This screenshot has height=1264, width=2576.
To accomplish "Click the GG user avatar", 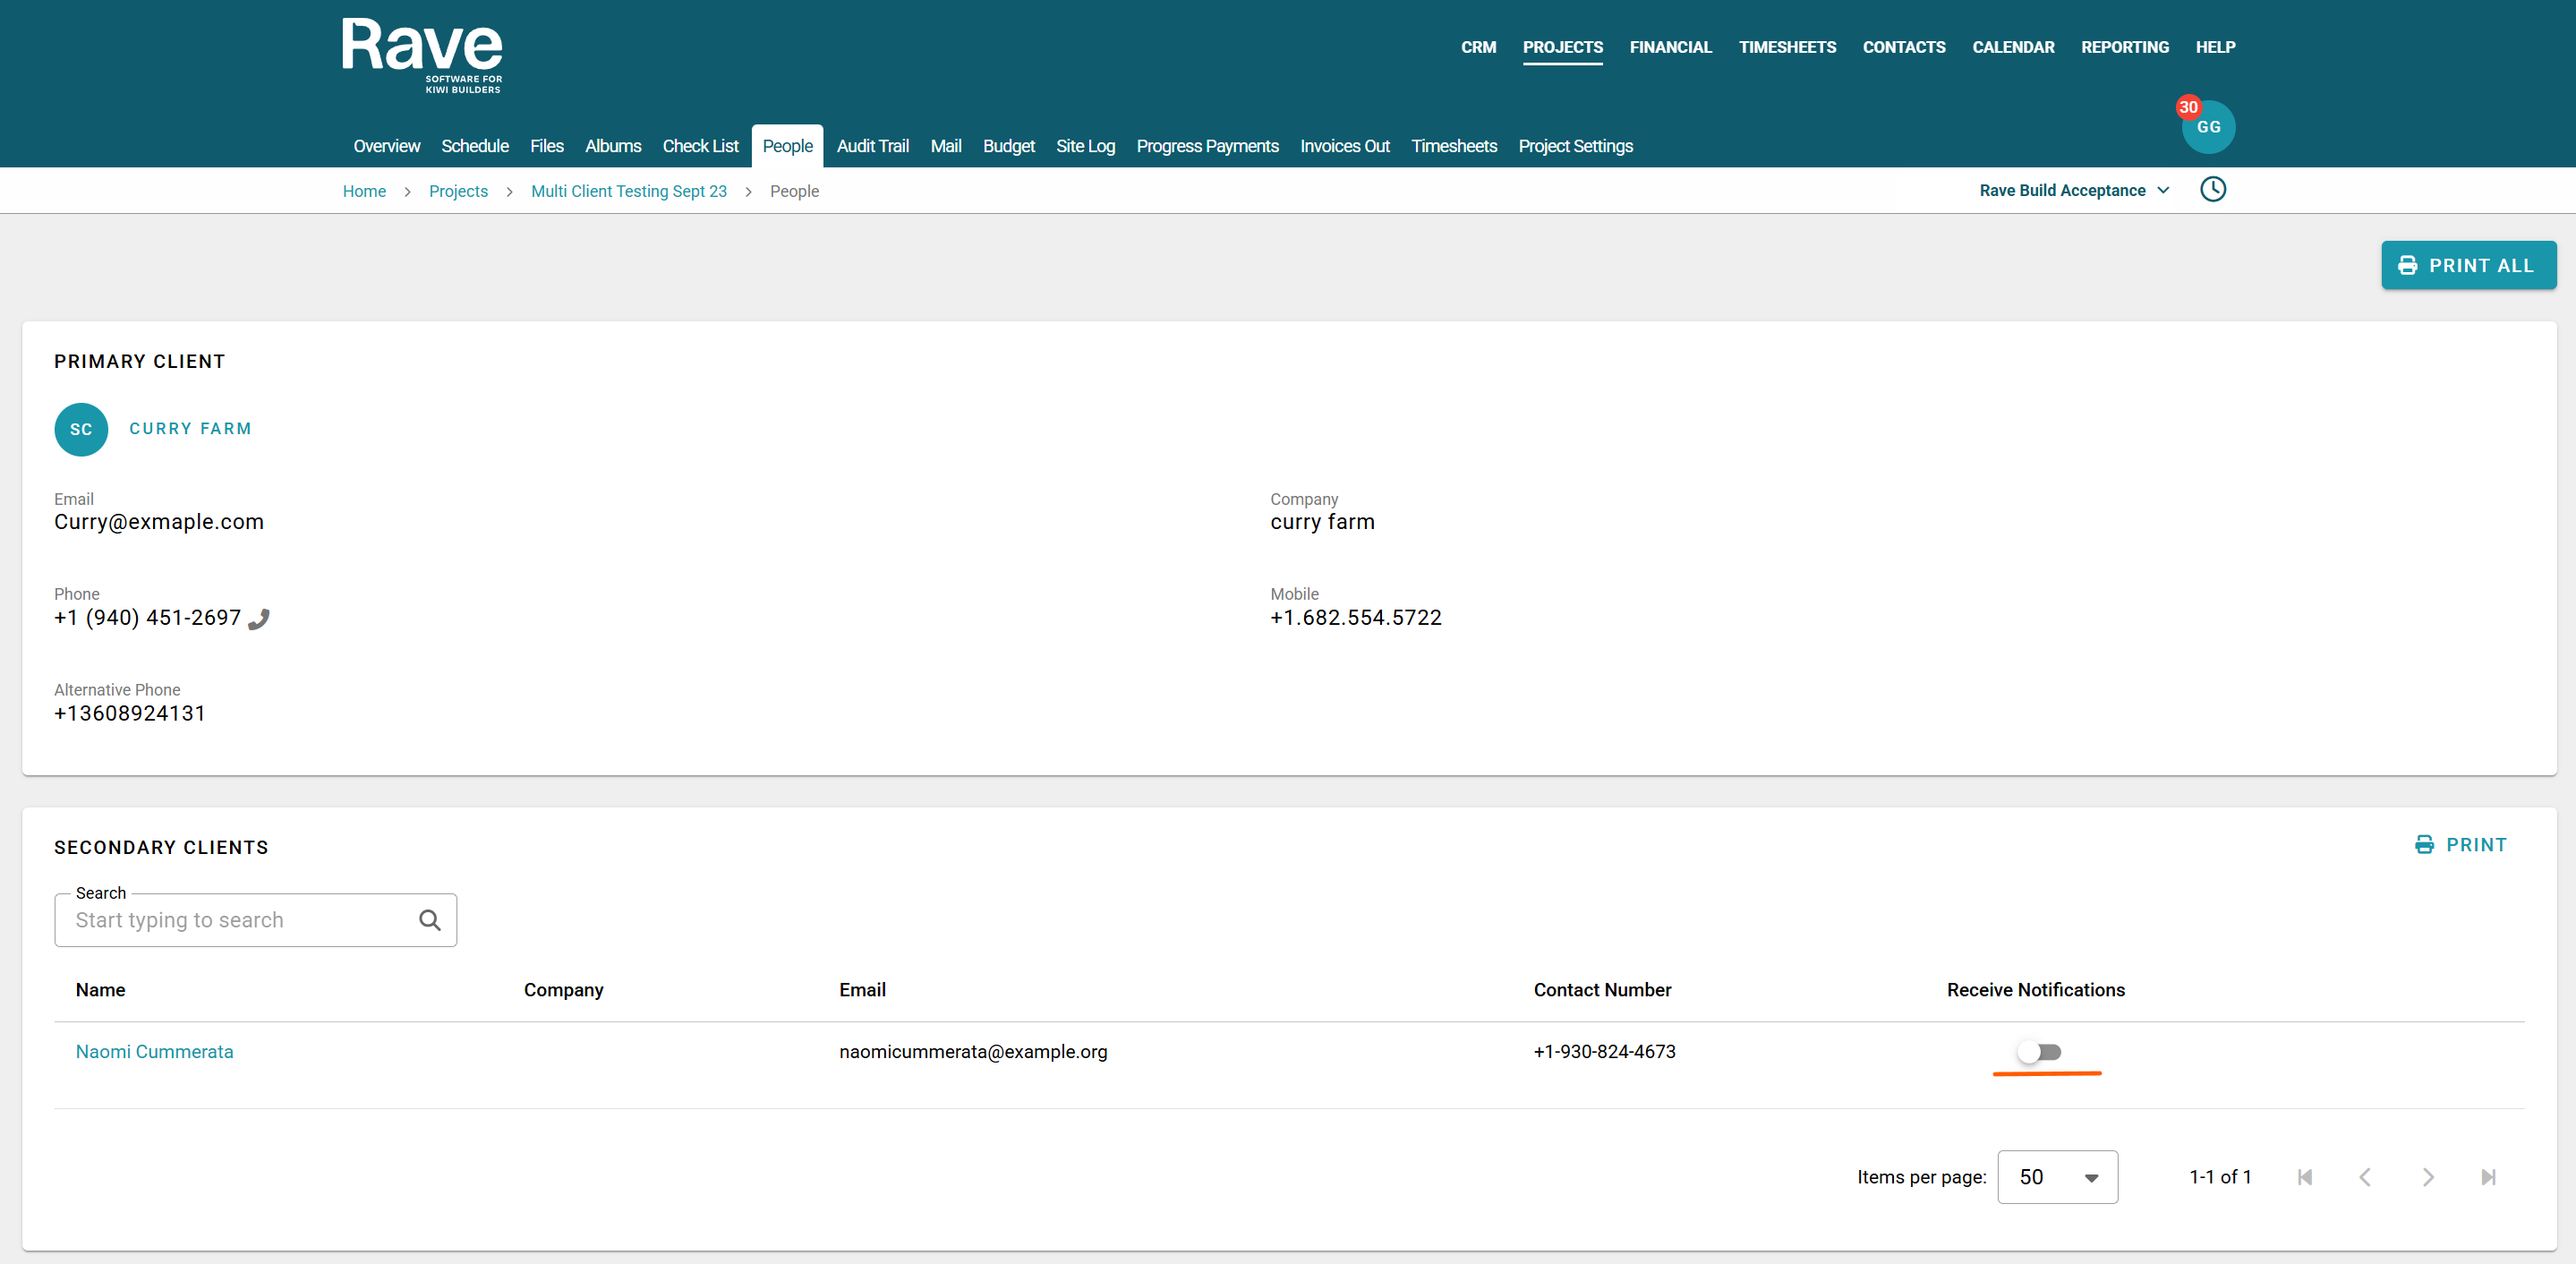I will [x=2208, y=127].
